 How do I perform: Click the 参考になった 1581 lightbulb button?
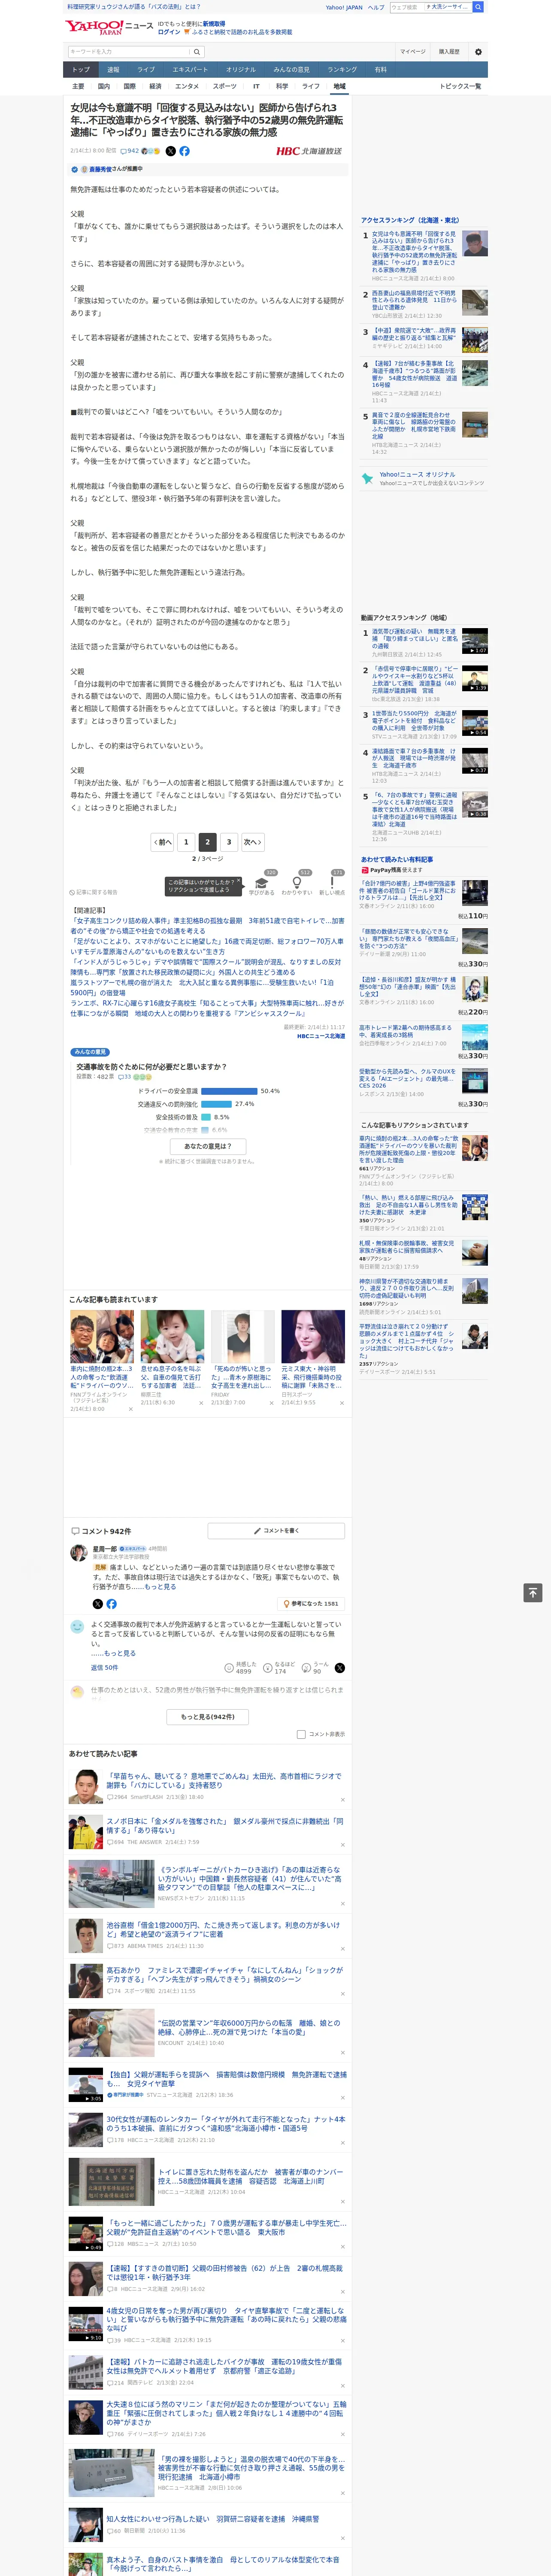pos(311,1604)
